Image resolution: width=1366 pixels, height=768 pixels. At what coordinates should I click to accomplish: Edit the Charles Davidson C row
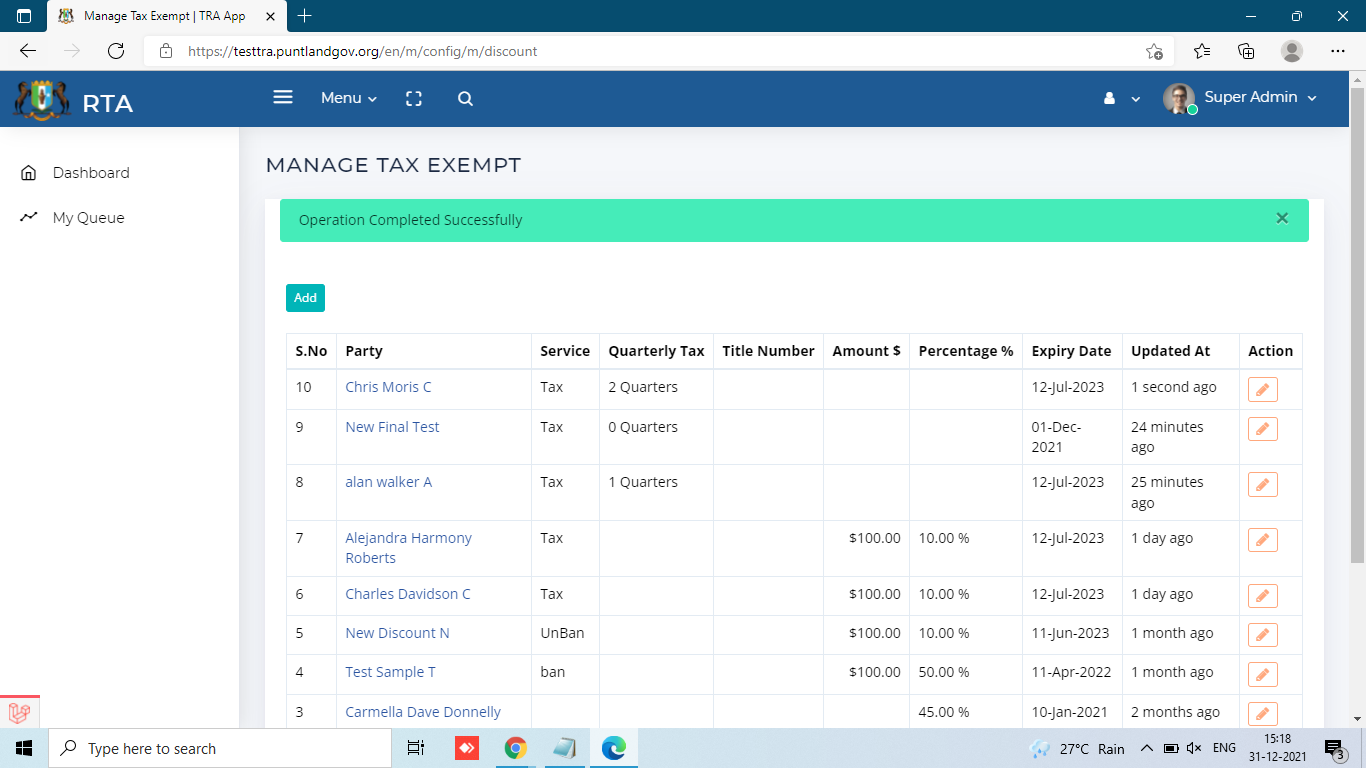point(1262,597)
